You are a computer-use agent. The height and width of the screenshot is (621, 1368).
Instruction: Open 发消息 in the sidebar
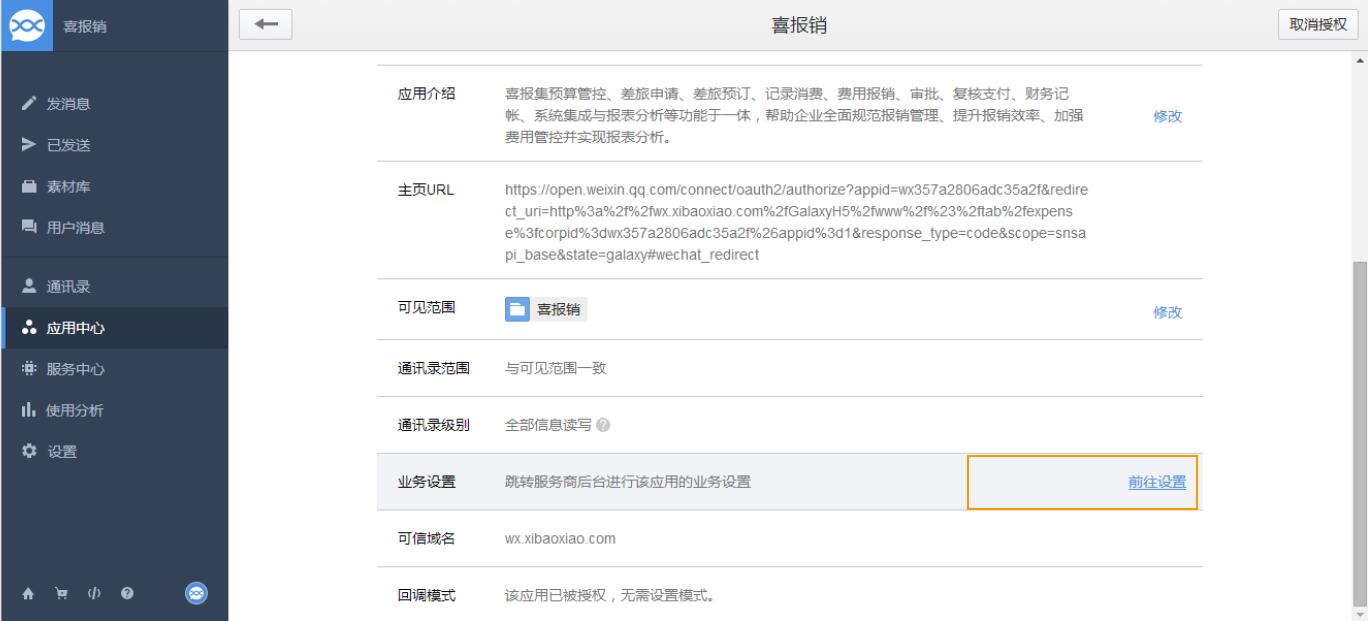72,104
